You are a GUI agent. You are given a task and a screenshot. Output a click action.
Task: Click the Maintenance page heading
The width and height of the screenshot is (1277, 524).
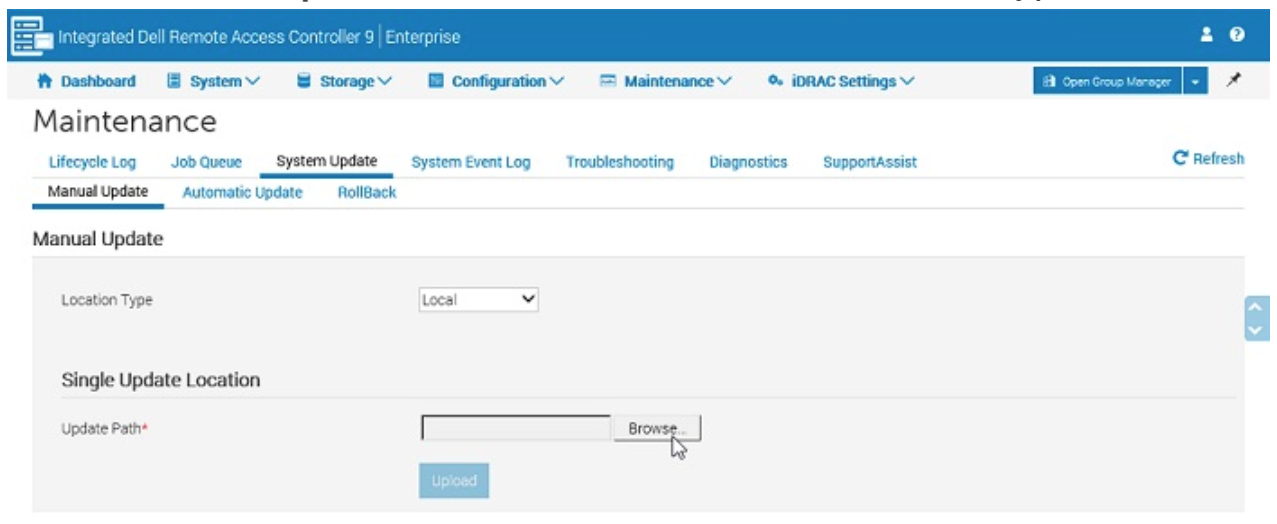125,122
